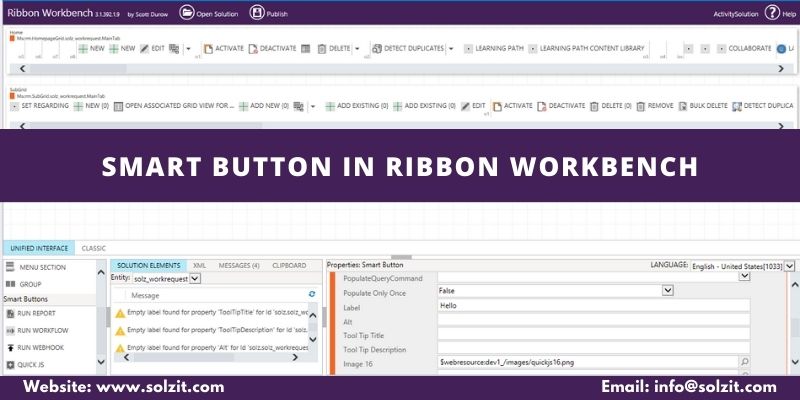Select the RUN WORKFLOW smart button
Screen dimensions: 800x400
click(37, 331)
